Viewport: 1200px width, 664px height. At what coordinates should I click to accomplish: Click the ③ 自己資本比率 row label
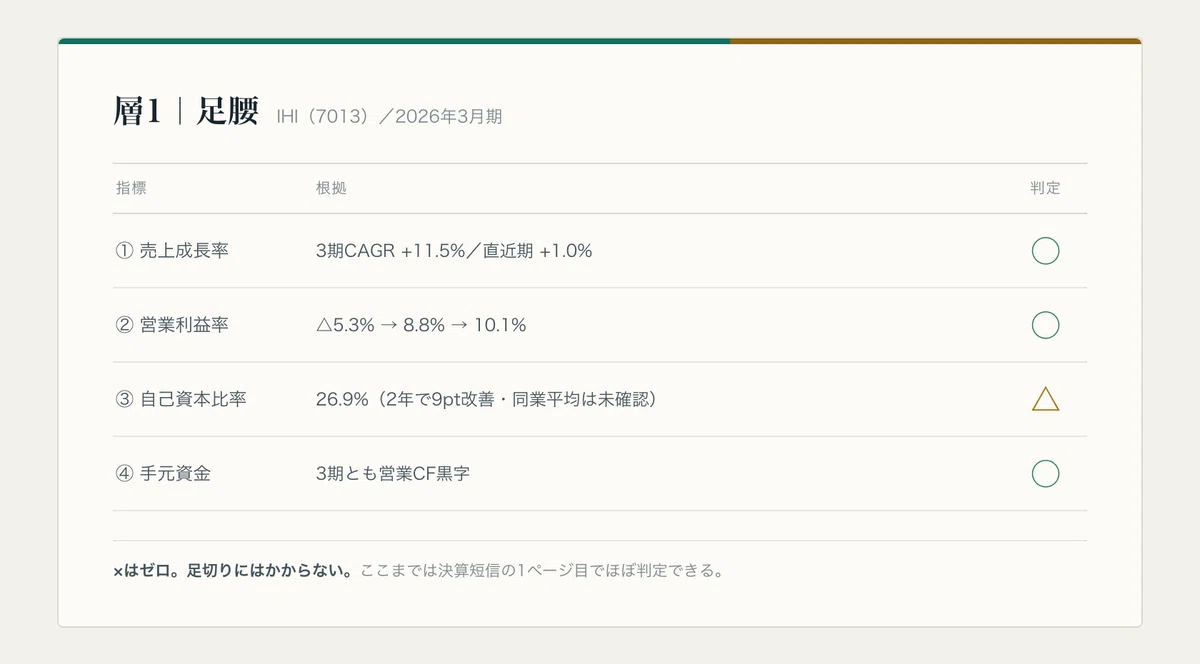pos(181,399)
